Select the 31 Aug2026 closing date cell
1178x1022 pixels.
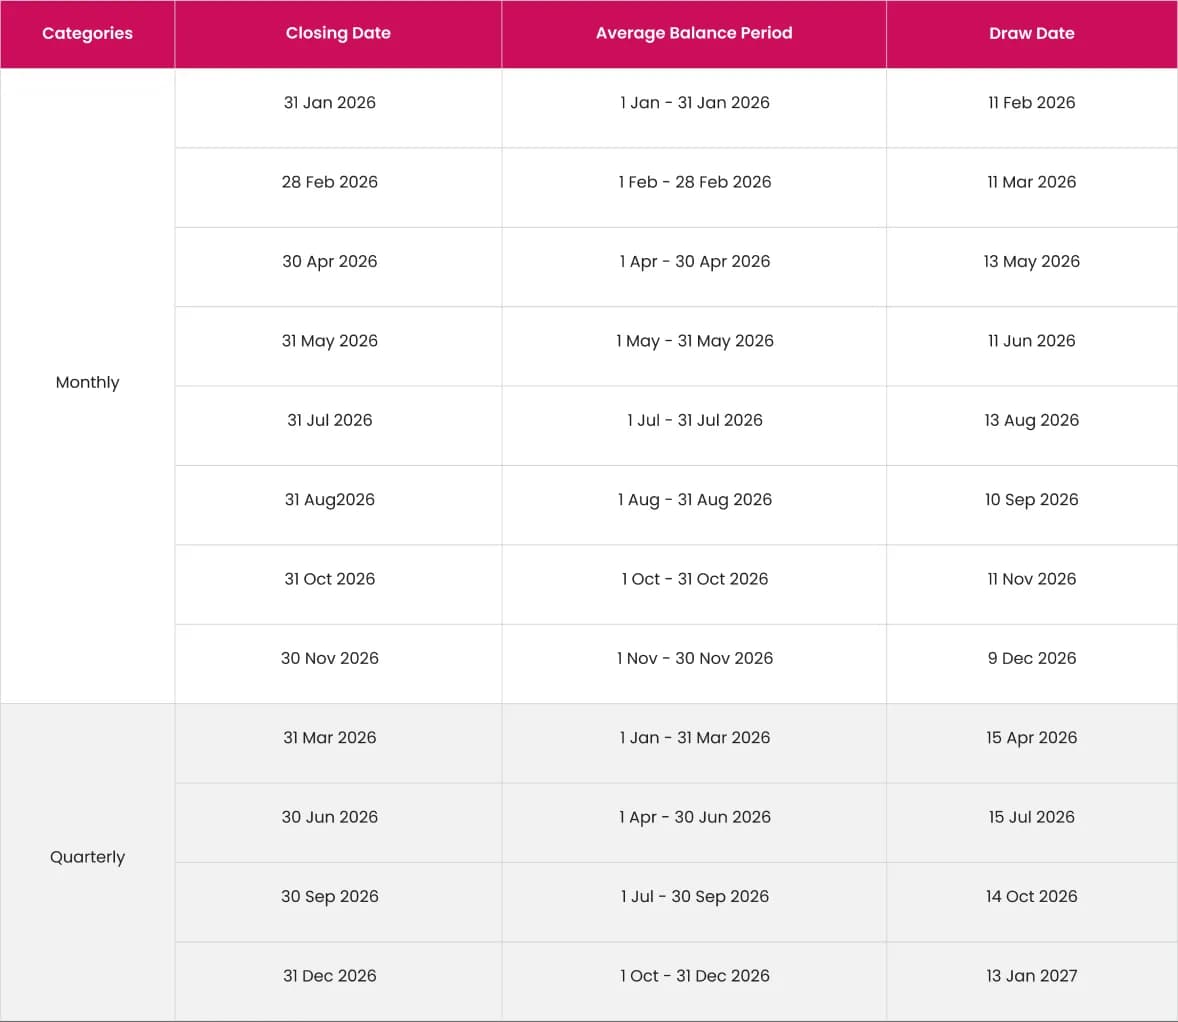click(329, 500)
